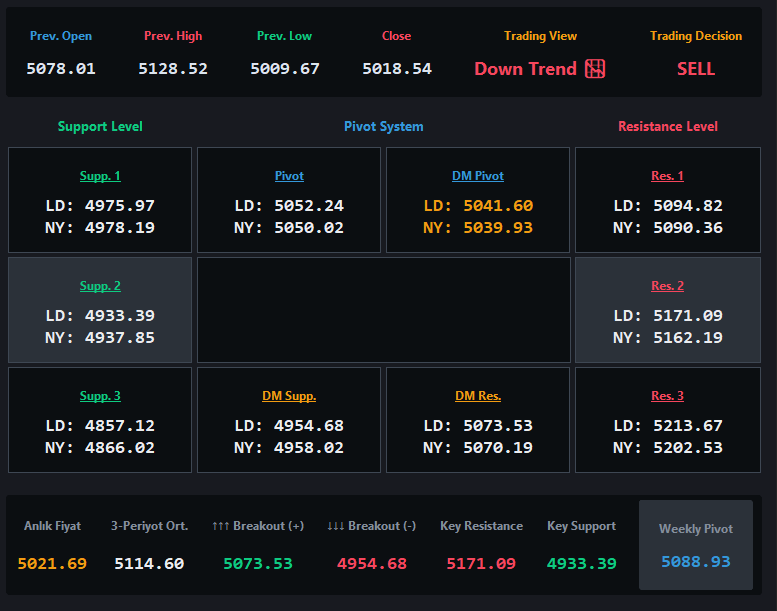Click the Breakout (+) label
This screenshot has width=777, height=611.
point(258,526)
